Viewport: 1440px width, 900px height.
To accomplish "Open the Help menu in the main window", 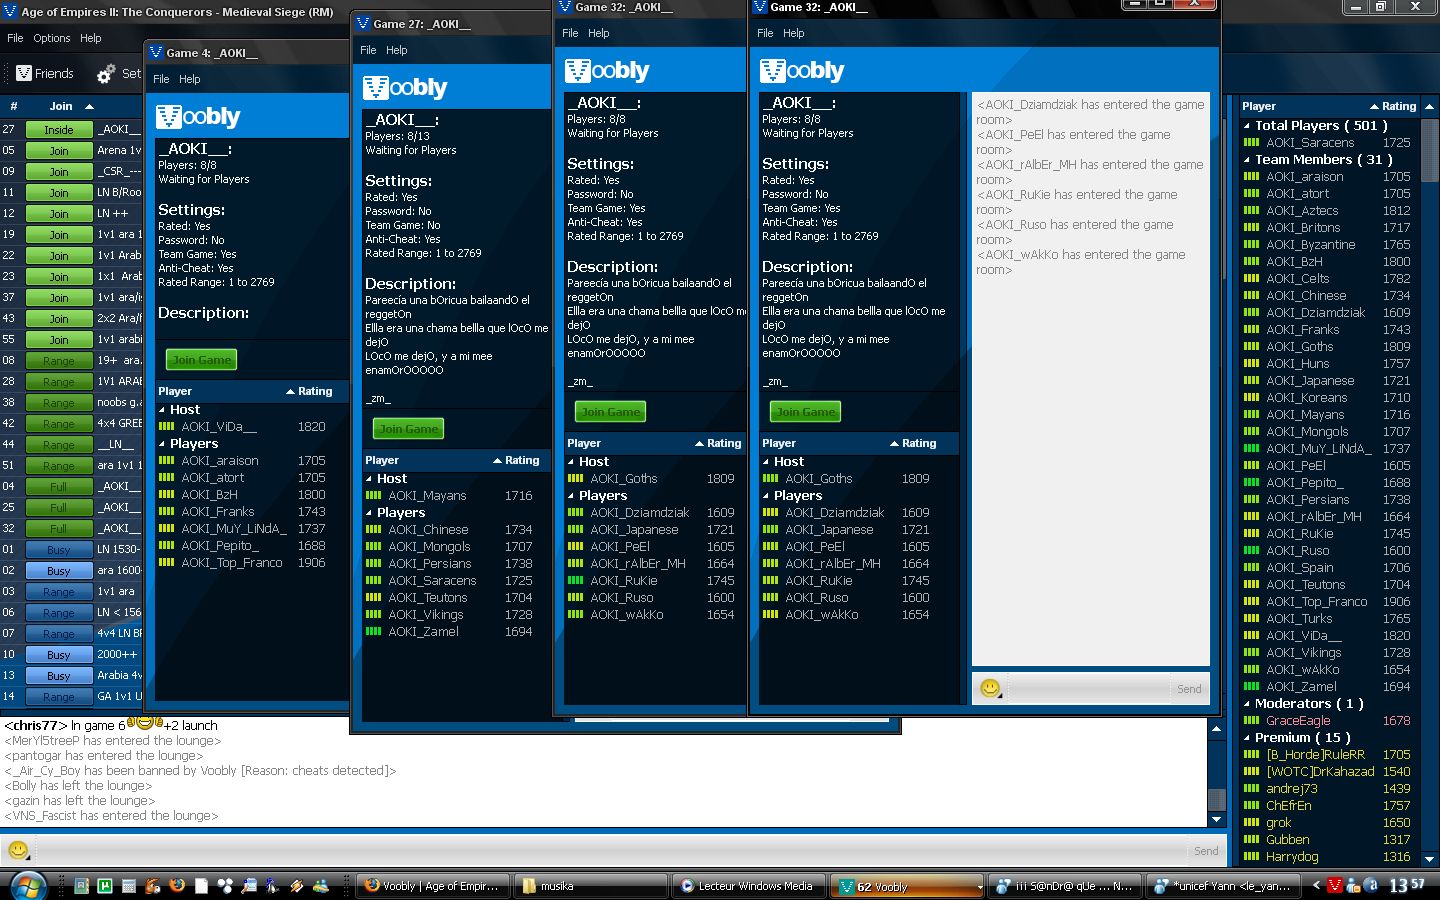I will [x=91, y=38].
